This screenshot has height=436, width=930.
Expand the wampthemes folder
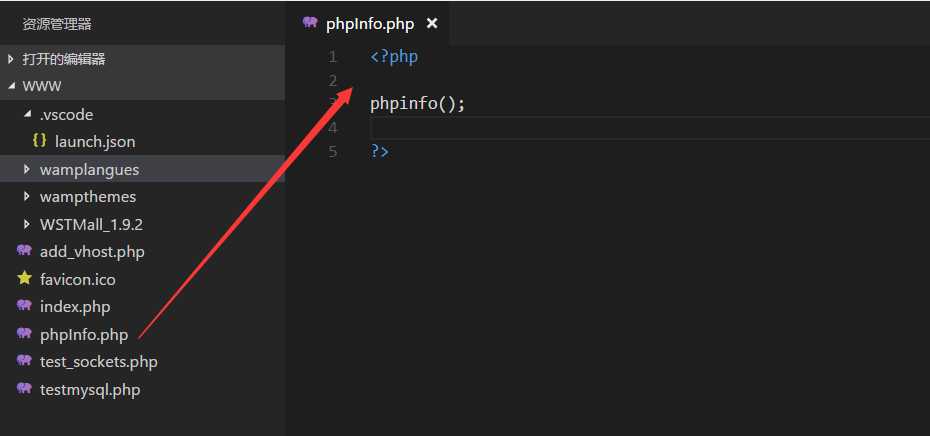tap(27, 197)
